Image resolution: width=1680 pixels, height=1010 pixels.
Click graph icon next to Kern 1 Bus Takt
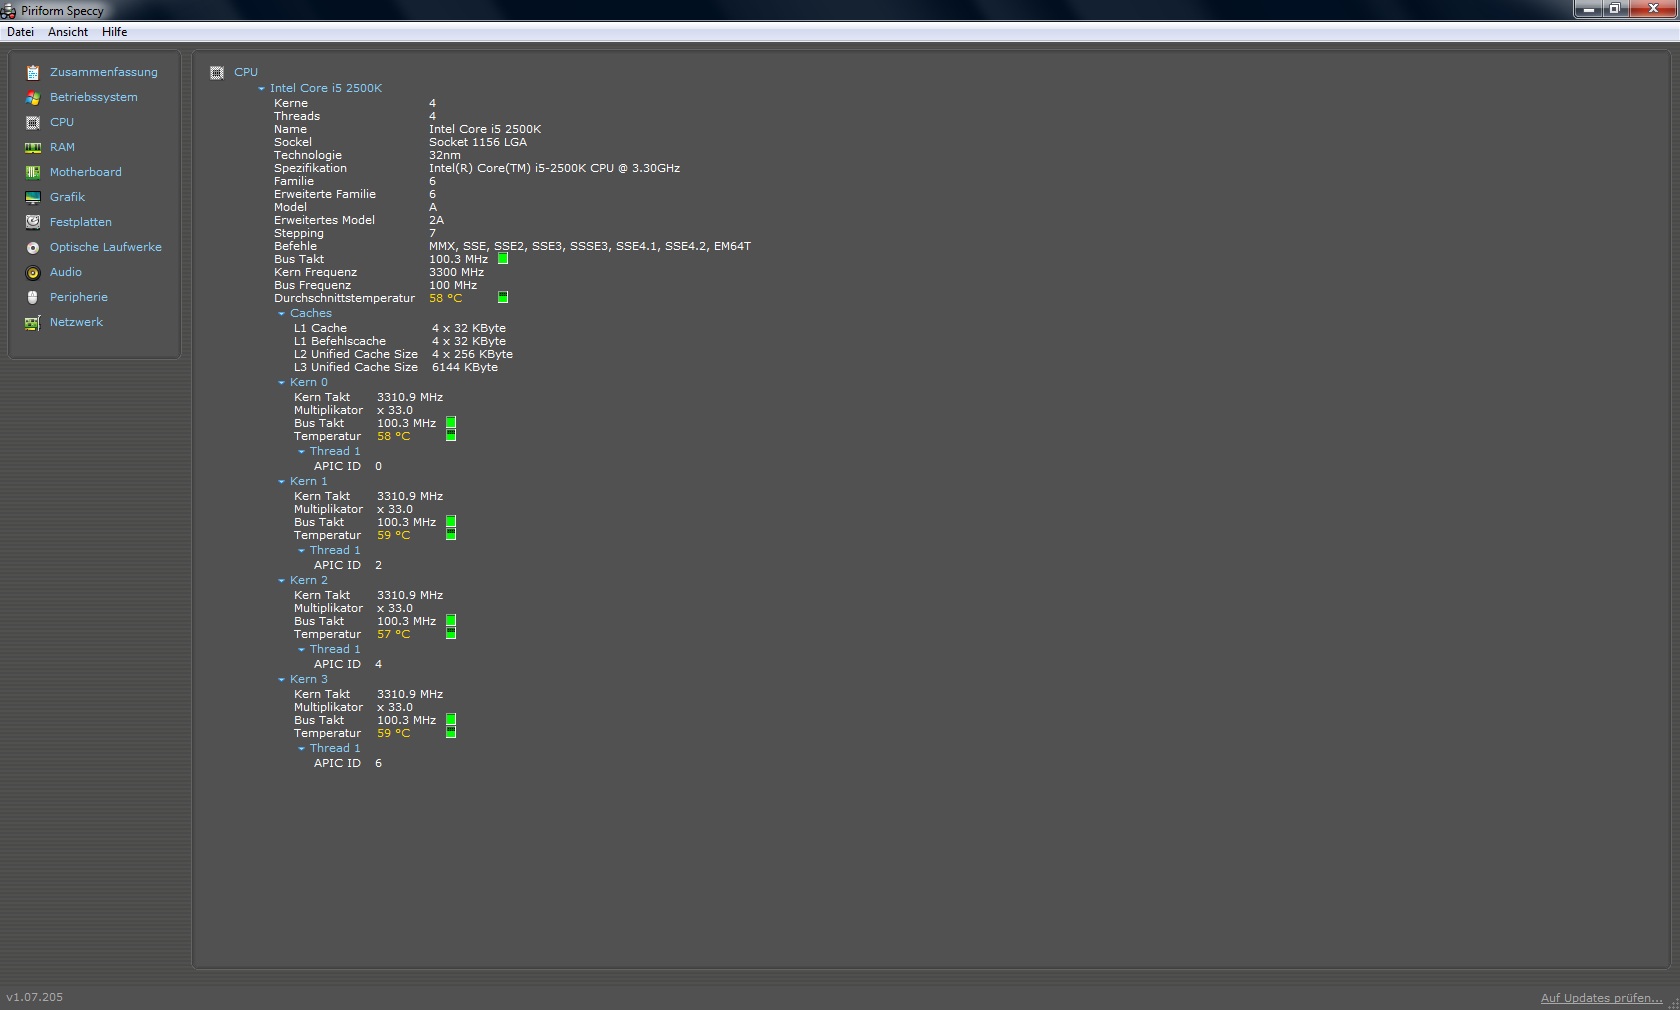451,522
